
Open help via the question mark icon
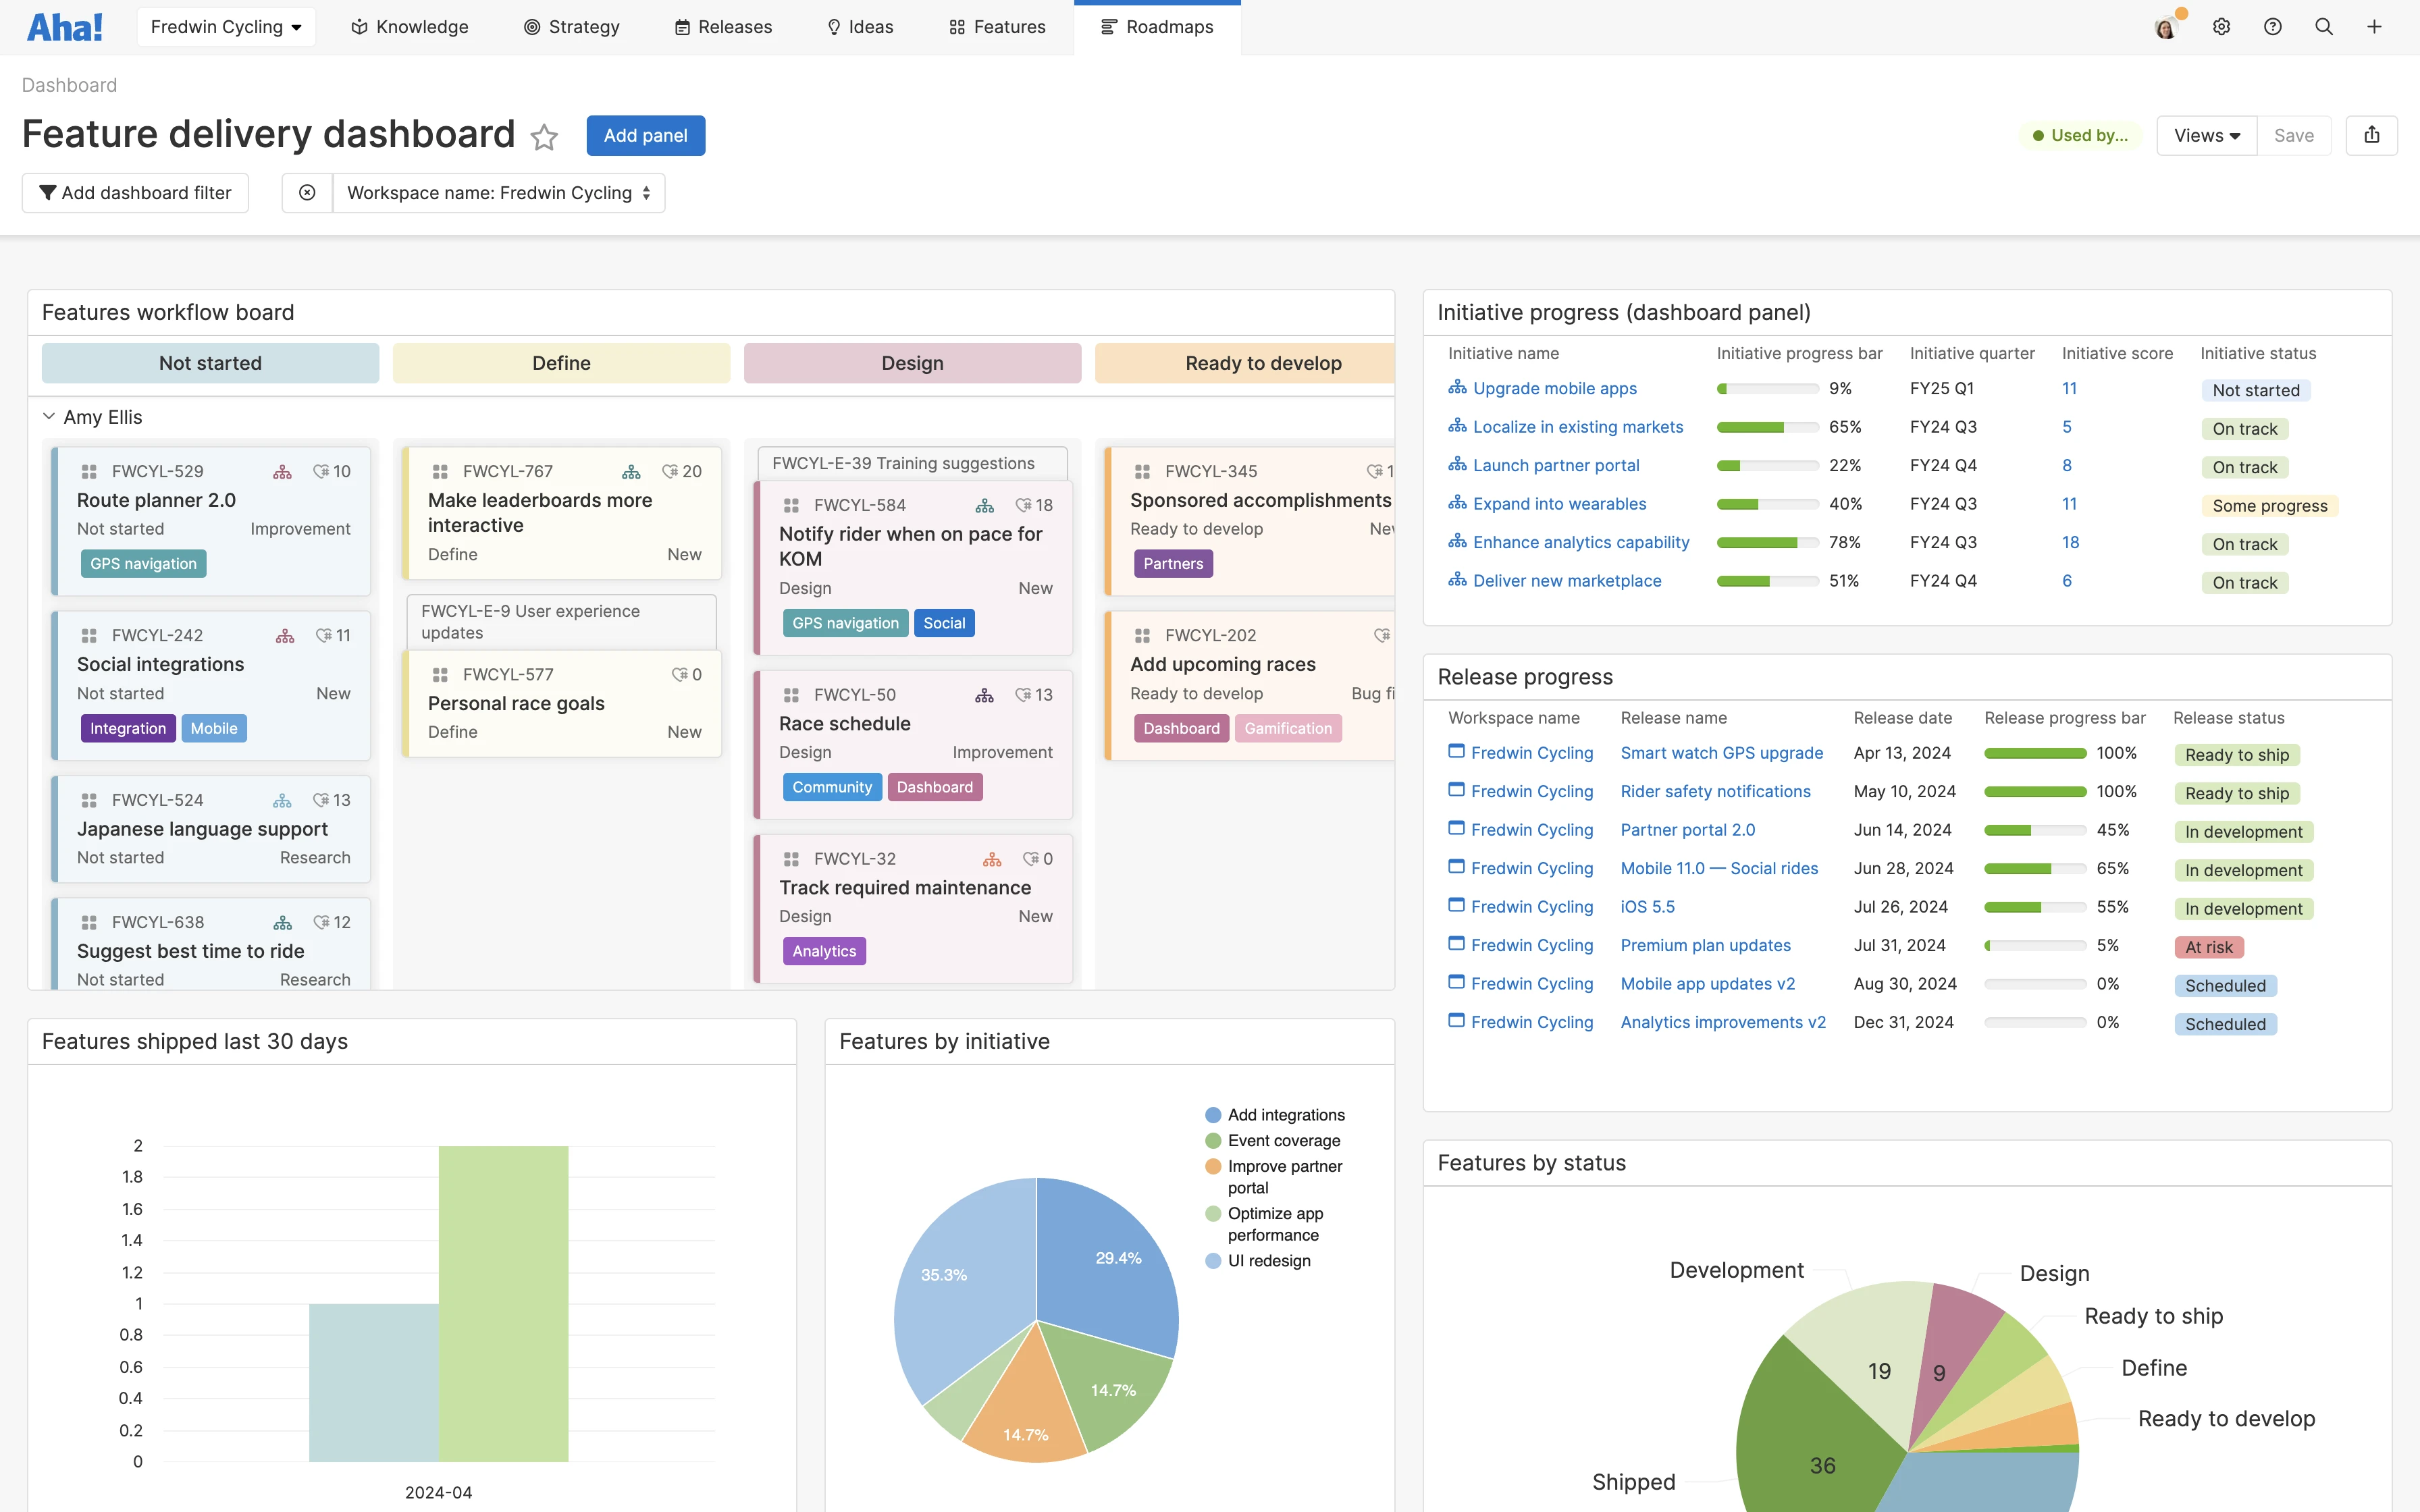[2273, 26]
